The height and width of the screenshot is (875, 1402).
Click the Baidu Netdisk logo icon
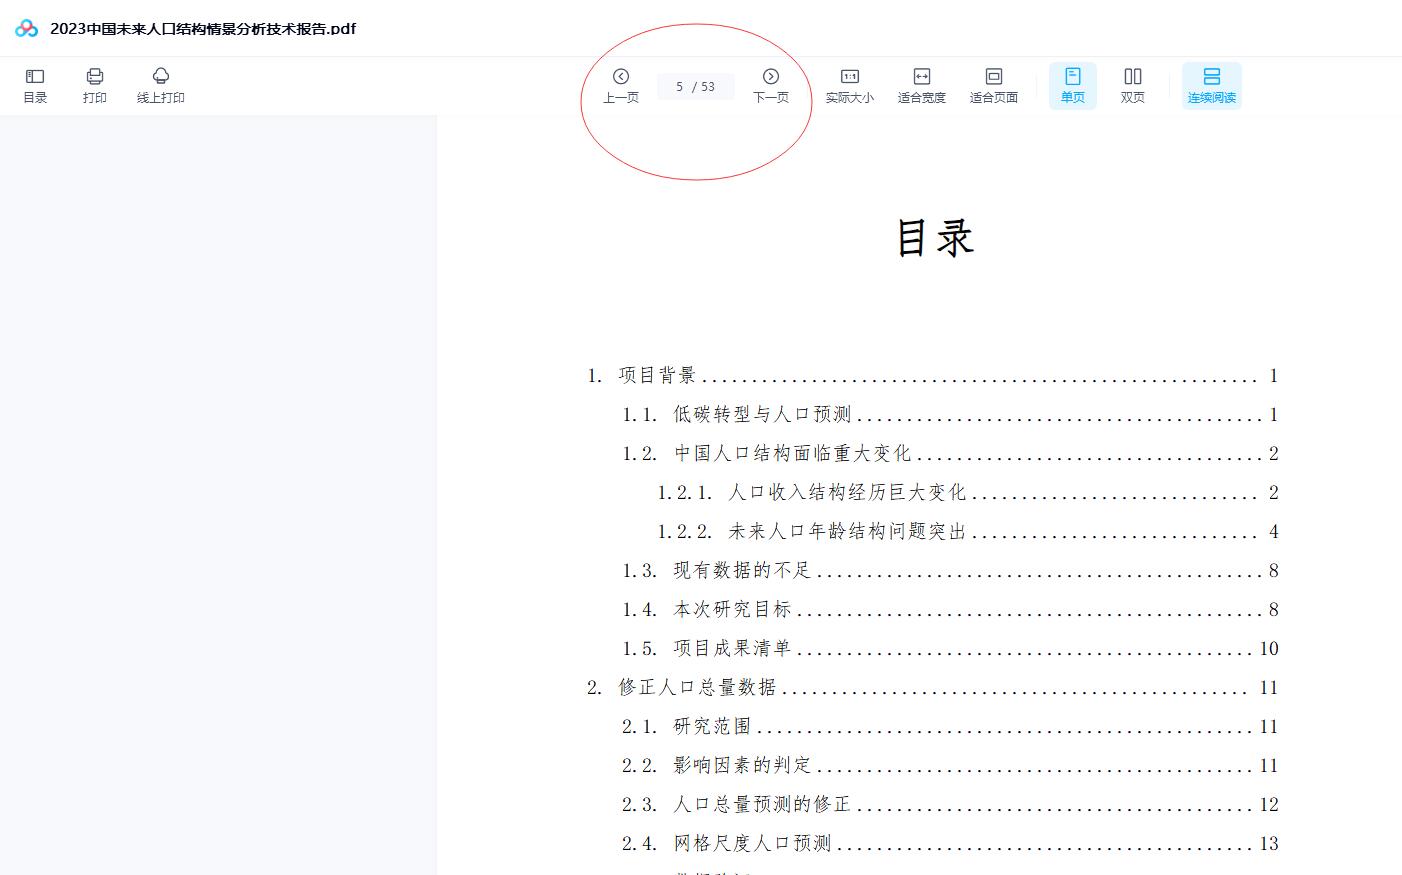tap(27, 28)
